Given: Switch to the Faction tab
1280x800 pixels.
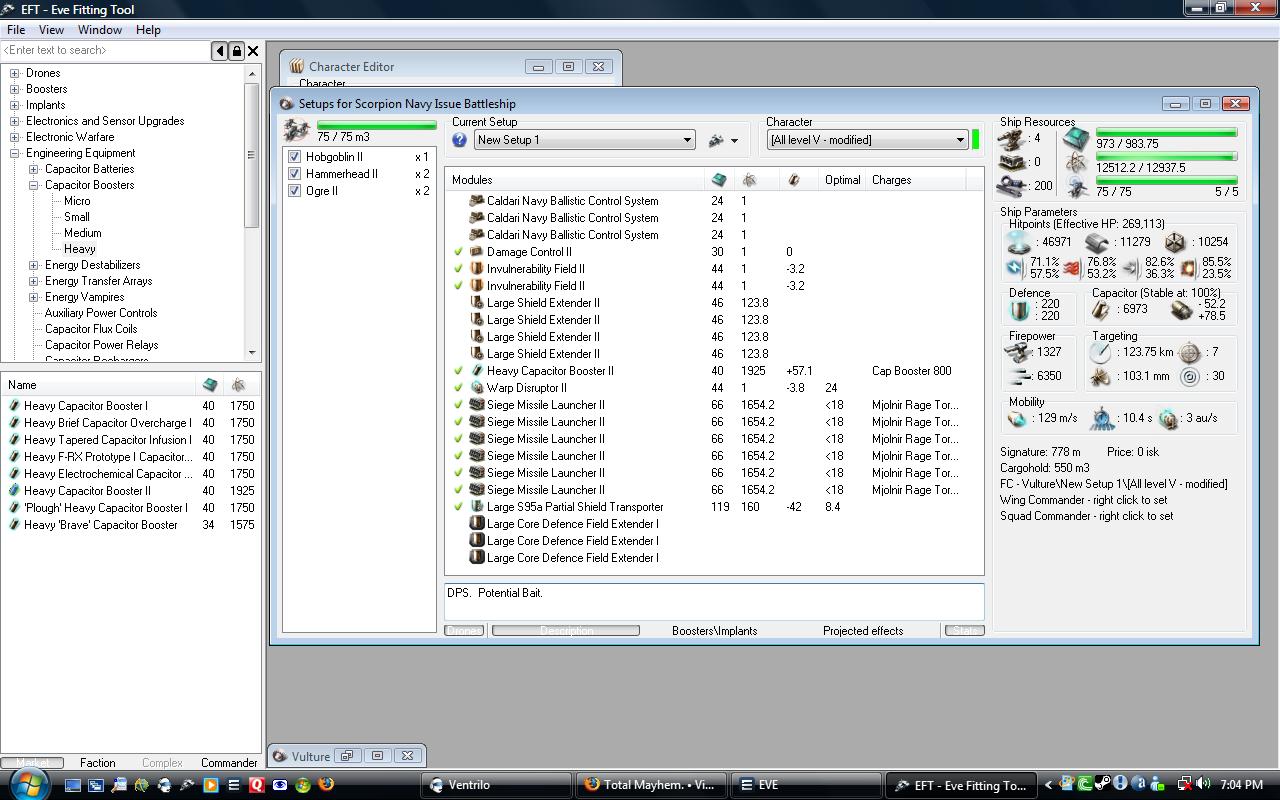Looking at the screenshot, I should point(98,762).
